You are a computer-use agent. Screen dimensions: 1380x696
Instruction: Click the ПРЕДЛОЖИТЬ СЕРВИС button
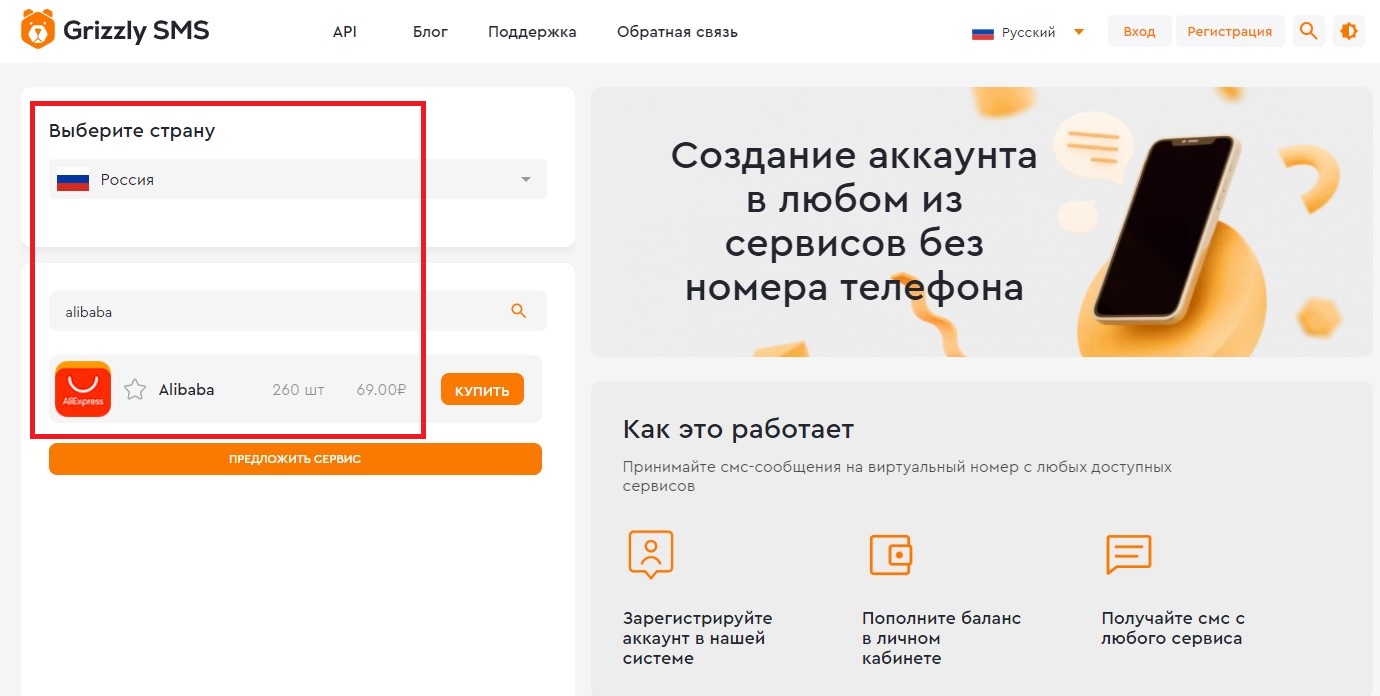[x=295, y=459]
